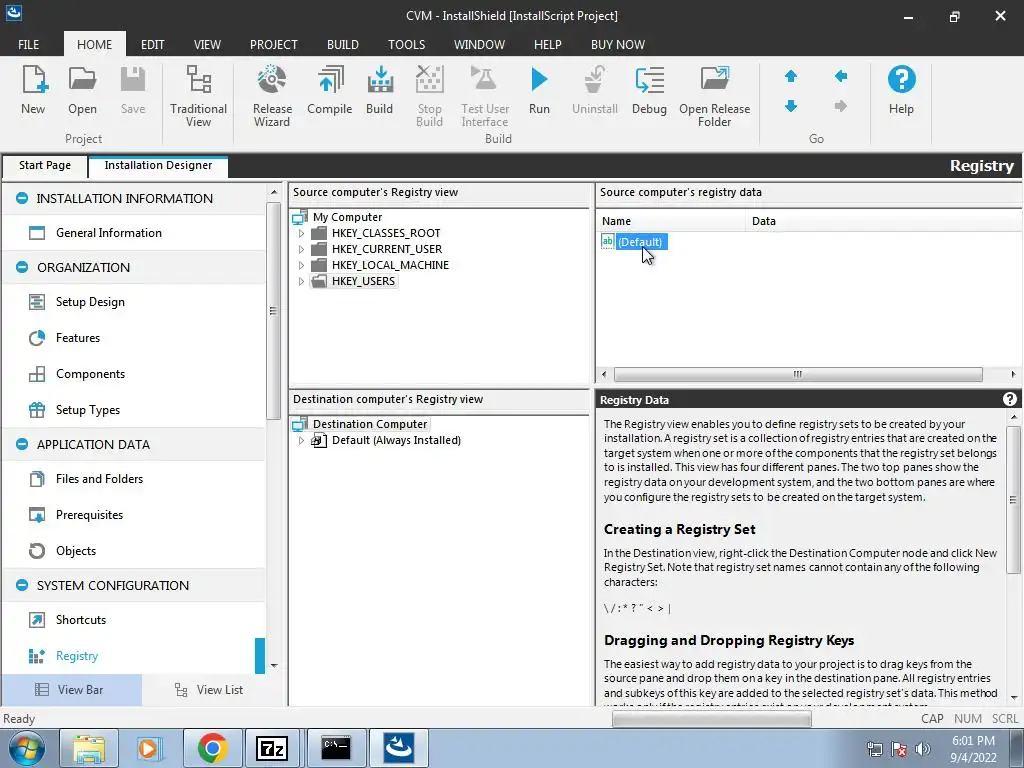The height and width of the screenshot is (768, 1024).
Task: Click the Registry Data help question icon
Action: coord(1010,399)
